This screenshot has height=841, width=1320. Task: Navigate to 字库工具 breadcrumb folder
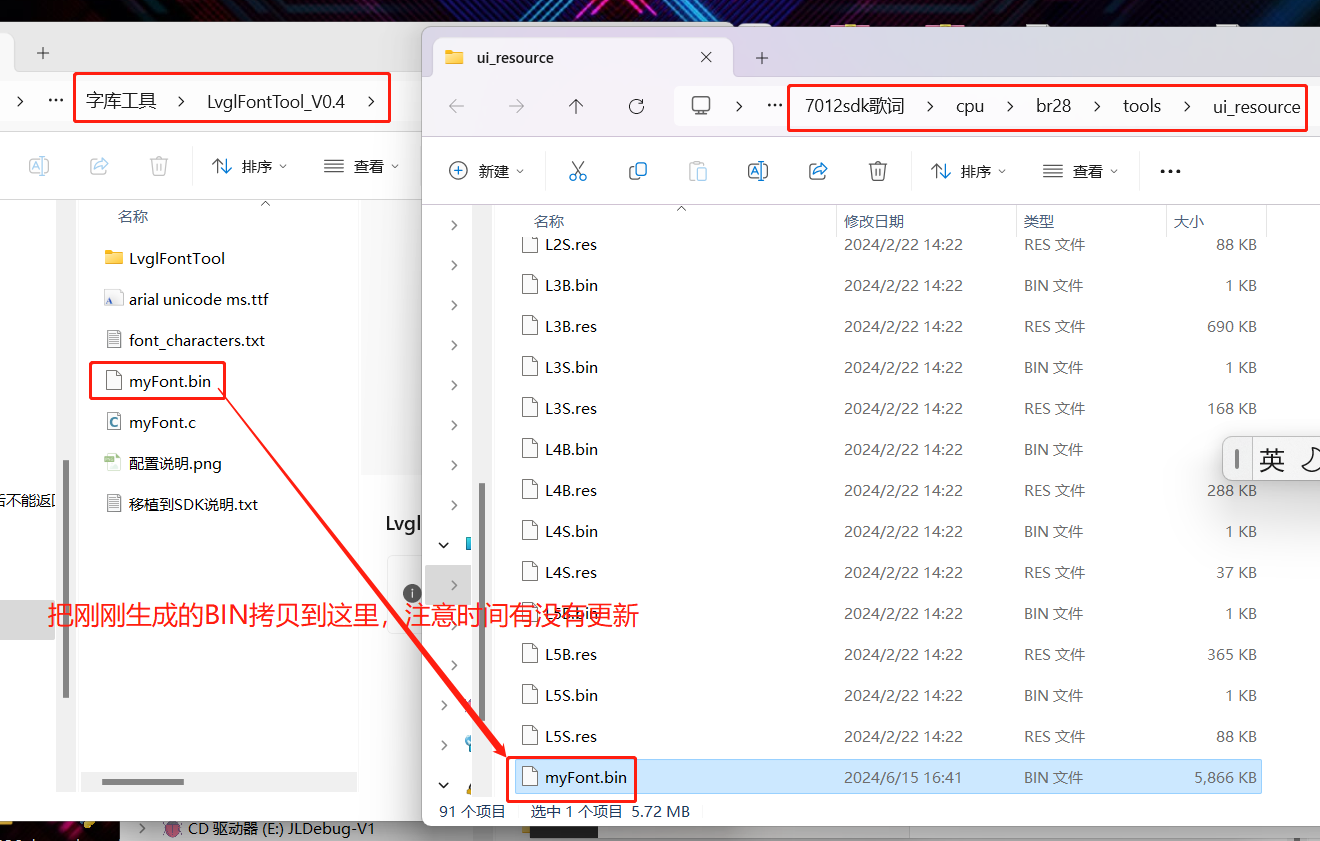click(121, 101)
